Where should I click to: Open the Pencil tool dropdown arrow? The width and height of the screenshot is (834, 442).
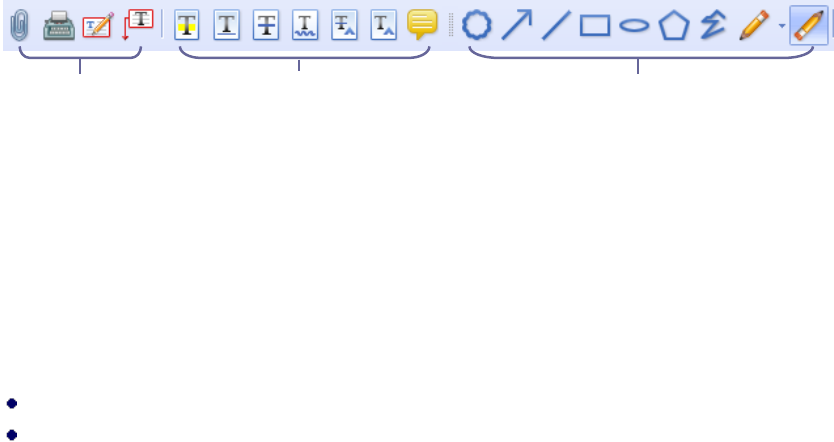click(782, 26)
